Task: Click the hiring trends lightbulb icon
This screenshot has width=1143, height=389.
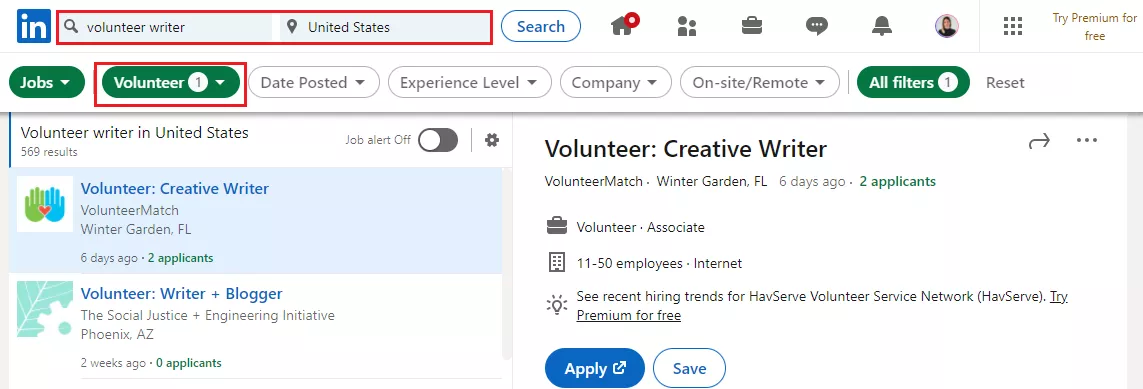Action: (x=557, y=304)
